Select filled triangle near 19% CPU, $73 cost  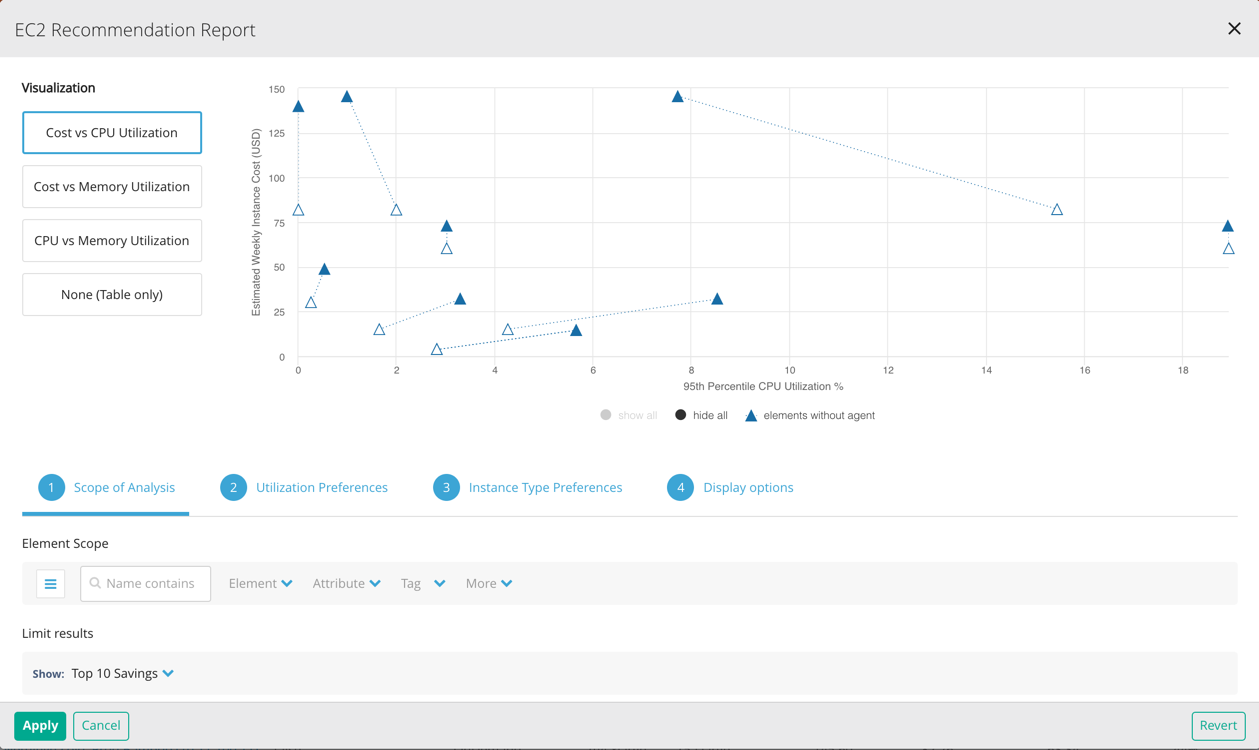[1228, 226]
